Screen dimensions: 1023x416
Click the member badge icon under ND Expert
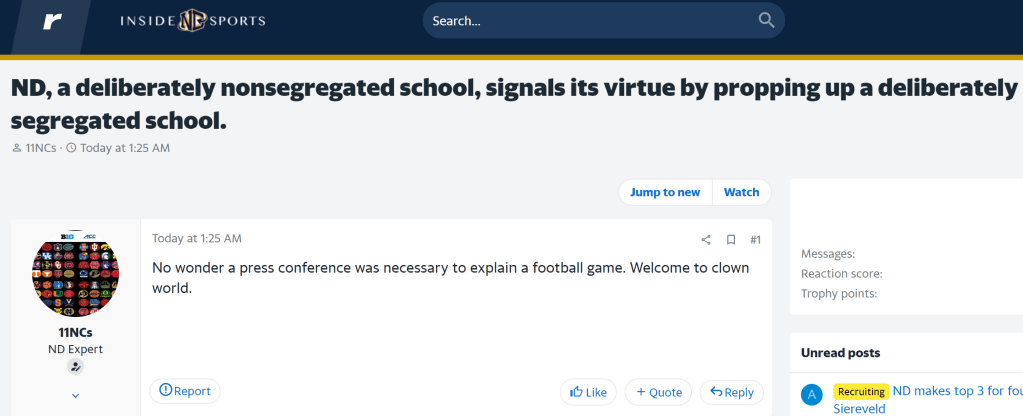[75, 367]
